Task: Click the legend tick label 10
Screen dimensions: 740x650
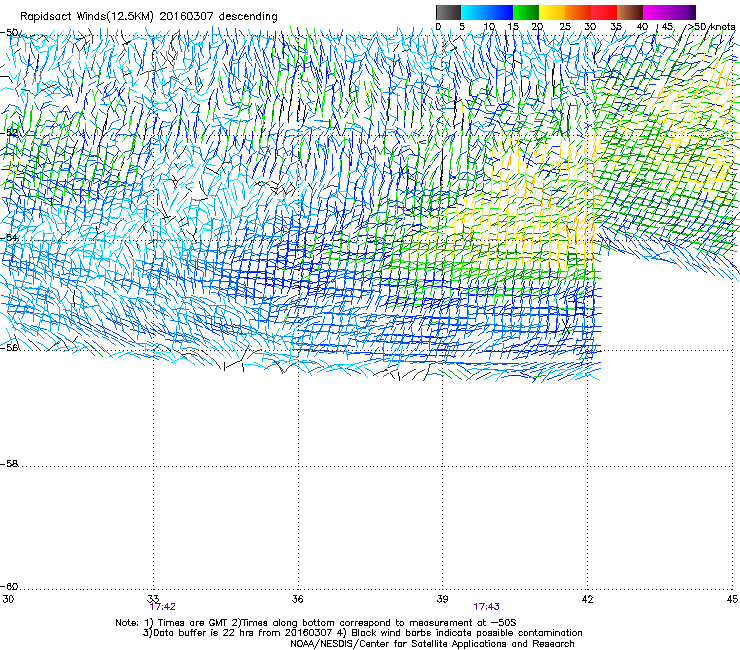Action: coord(489,27)
